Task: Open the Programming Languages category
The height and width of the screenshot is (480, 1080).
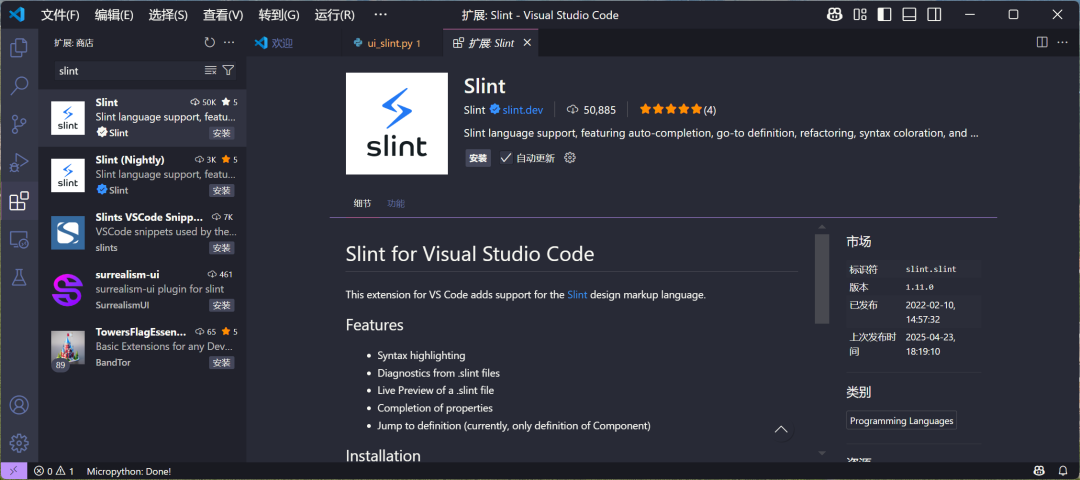Action: point(902,421)
